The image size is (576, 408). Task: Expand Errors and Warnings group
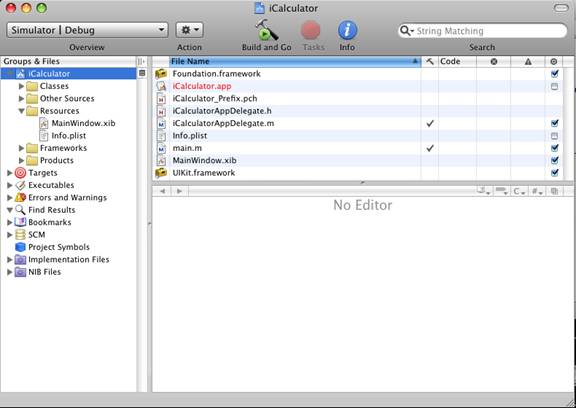(10, 198)
